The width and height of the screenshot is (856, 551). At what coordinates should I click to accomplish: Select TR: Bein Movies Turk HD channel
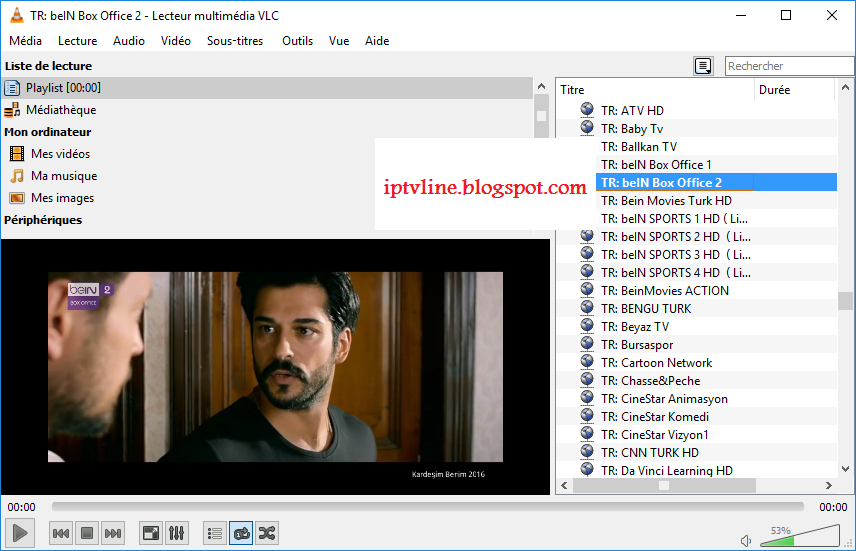pyautogui.click(x=666, y=201)
